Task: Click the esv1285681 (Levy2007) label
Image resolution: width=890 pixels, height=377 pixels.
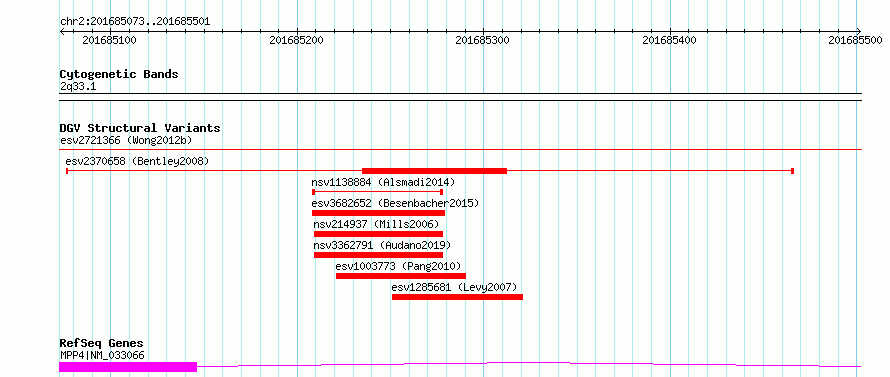Action: (x=455, y=287)
